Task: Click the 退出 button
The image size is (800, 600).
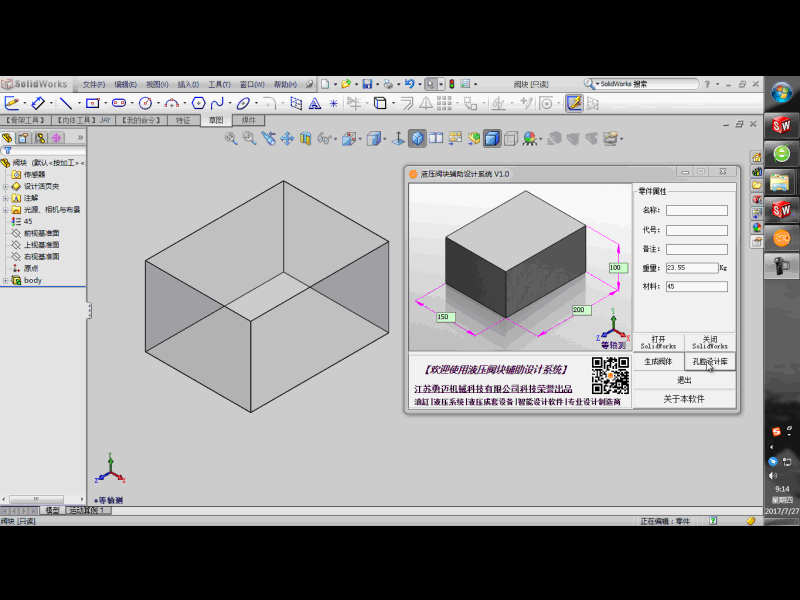Action: point(684,380)
